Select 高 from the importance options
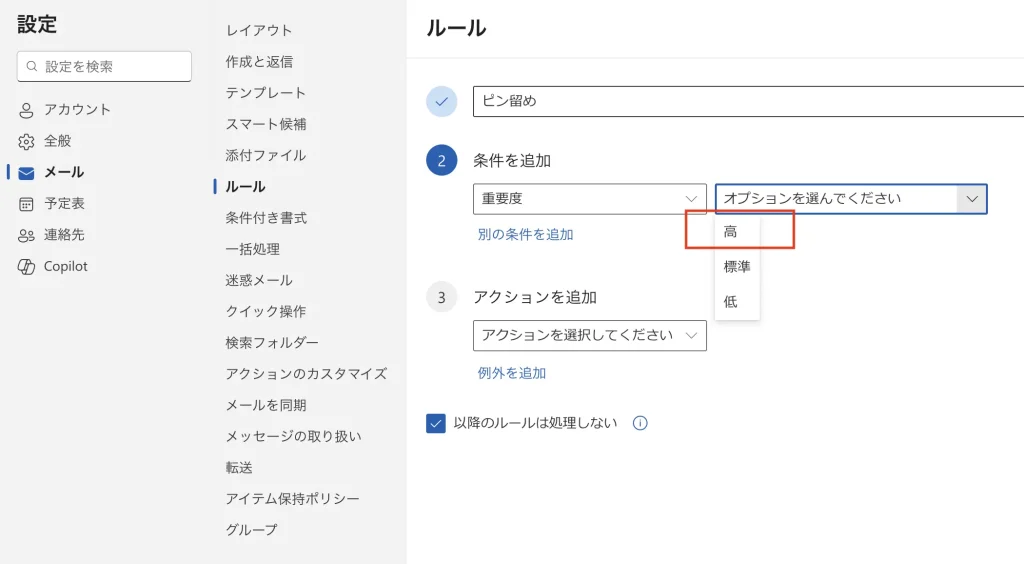 (731, 232)
